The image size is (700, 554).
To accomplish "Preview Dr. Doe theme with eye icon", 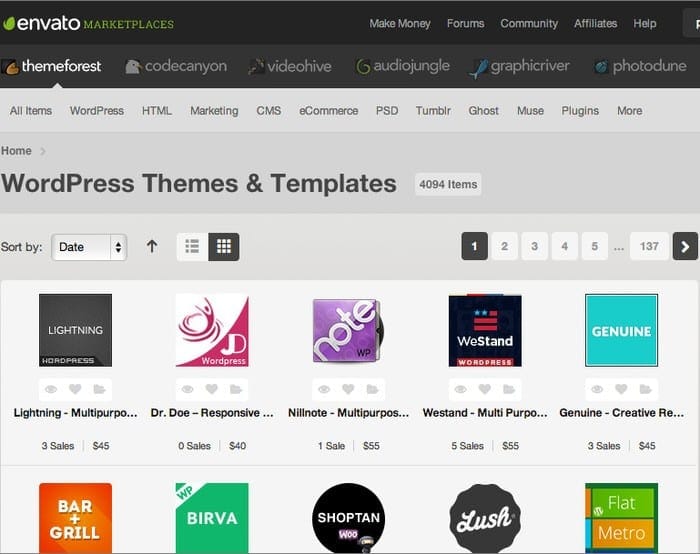I will tap(188, 389).
